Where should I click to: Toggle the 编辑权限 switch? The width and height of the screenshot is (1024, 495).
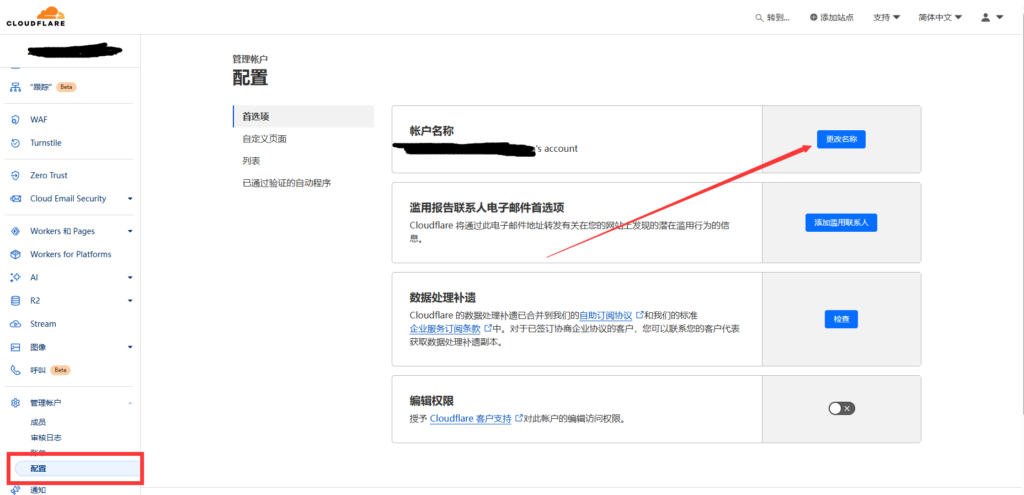(x=841, y=409)
